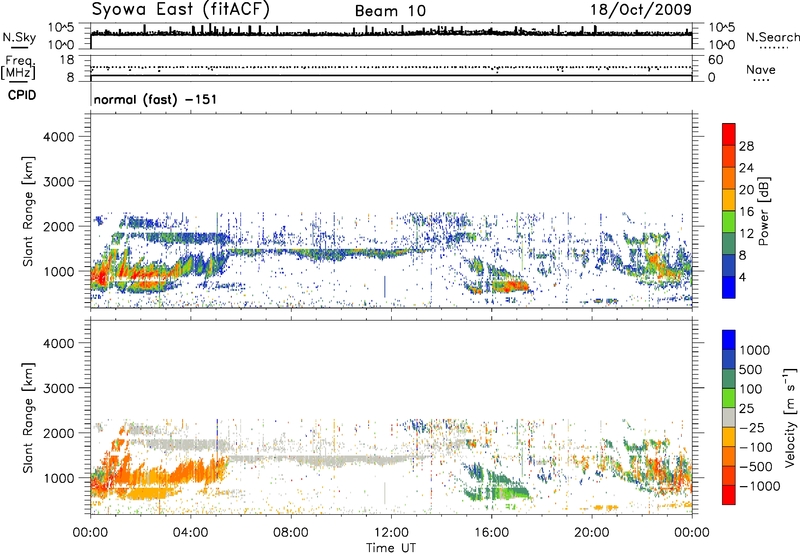Image resolution: width=800 pixels, height=554 pixels.
Task: Click the 'Nave' legend label
Action: (x=761, y=70)
